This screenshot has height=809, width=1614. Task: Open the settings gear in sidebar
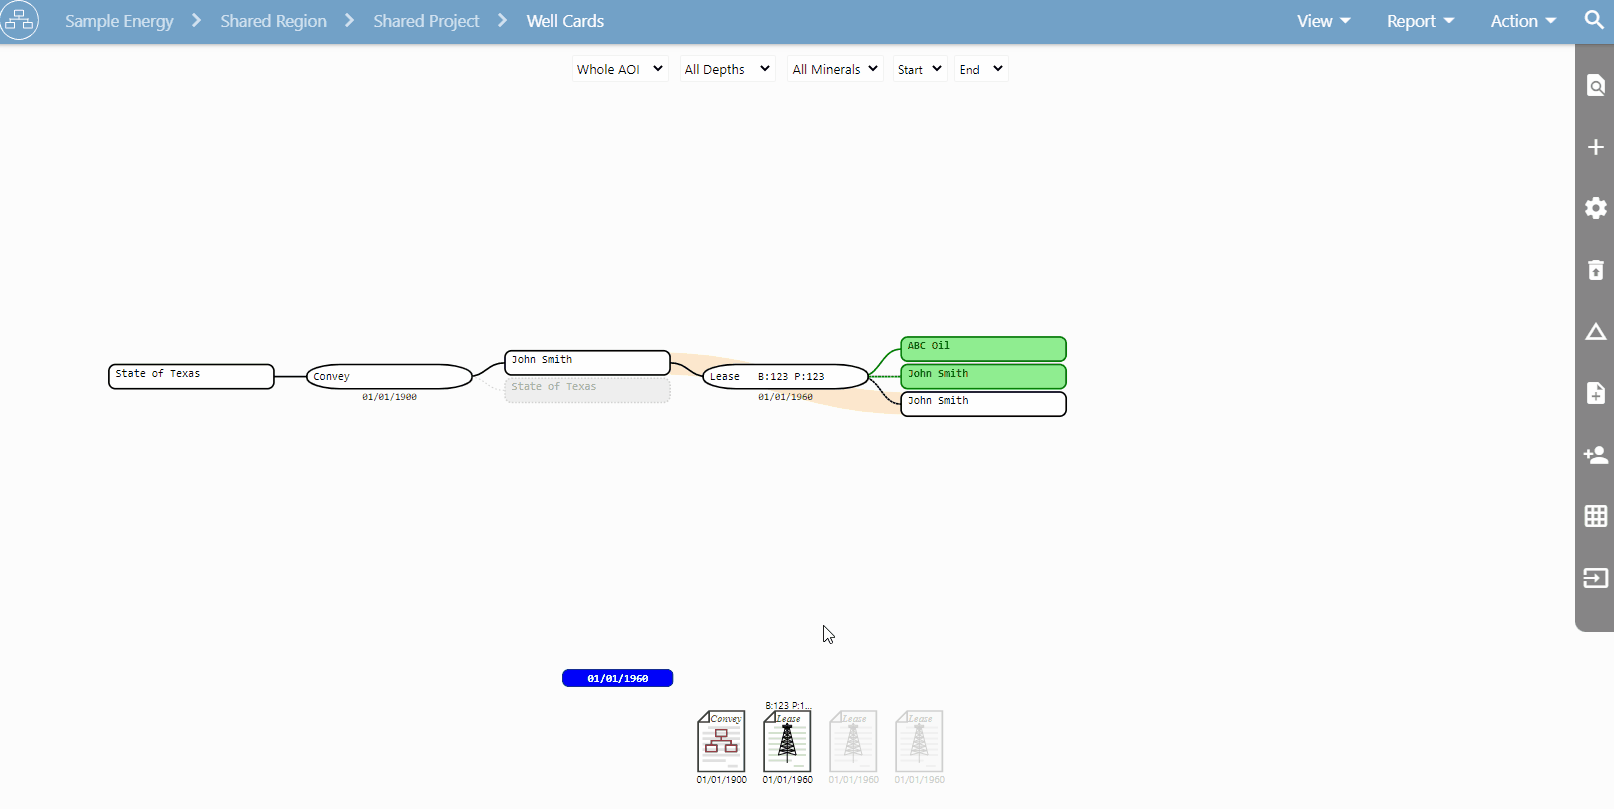tap(1595, 208)
